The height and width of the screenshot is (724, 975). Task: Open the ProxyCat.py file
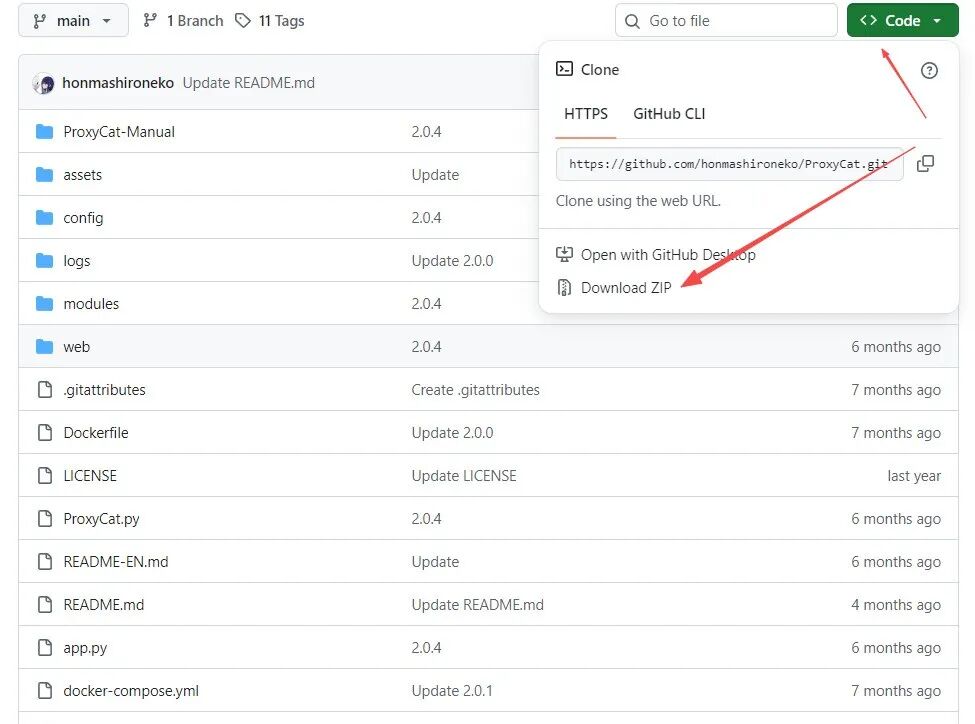pyautogui.click(x=101, y=519)
